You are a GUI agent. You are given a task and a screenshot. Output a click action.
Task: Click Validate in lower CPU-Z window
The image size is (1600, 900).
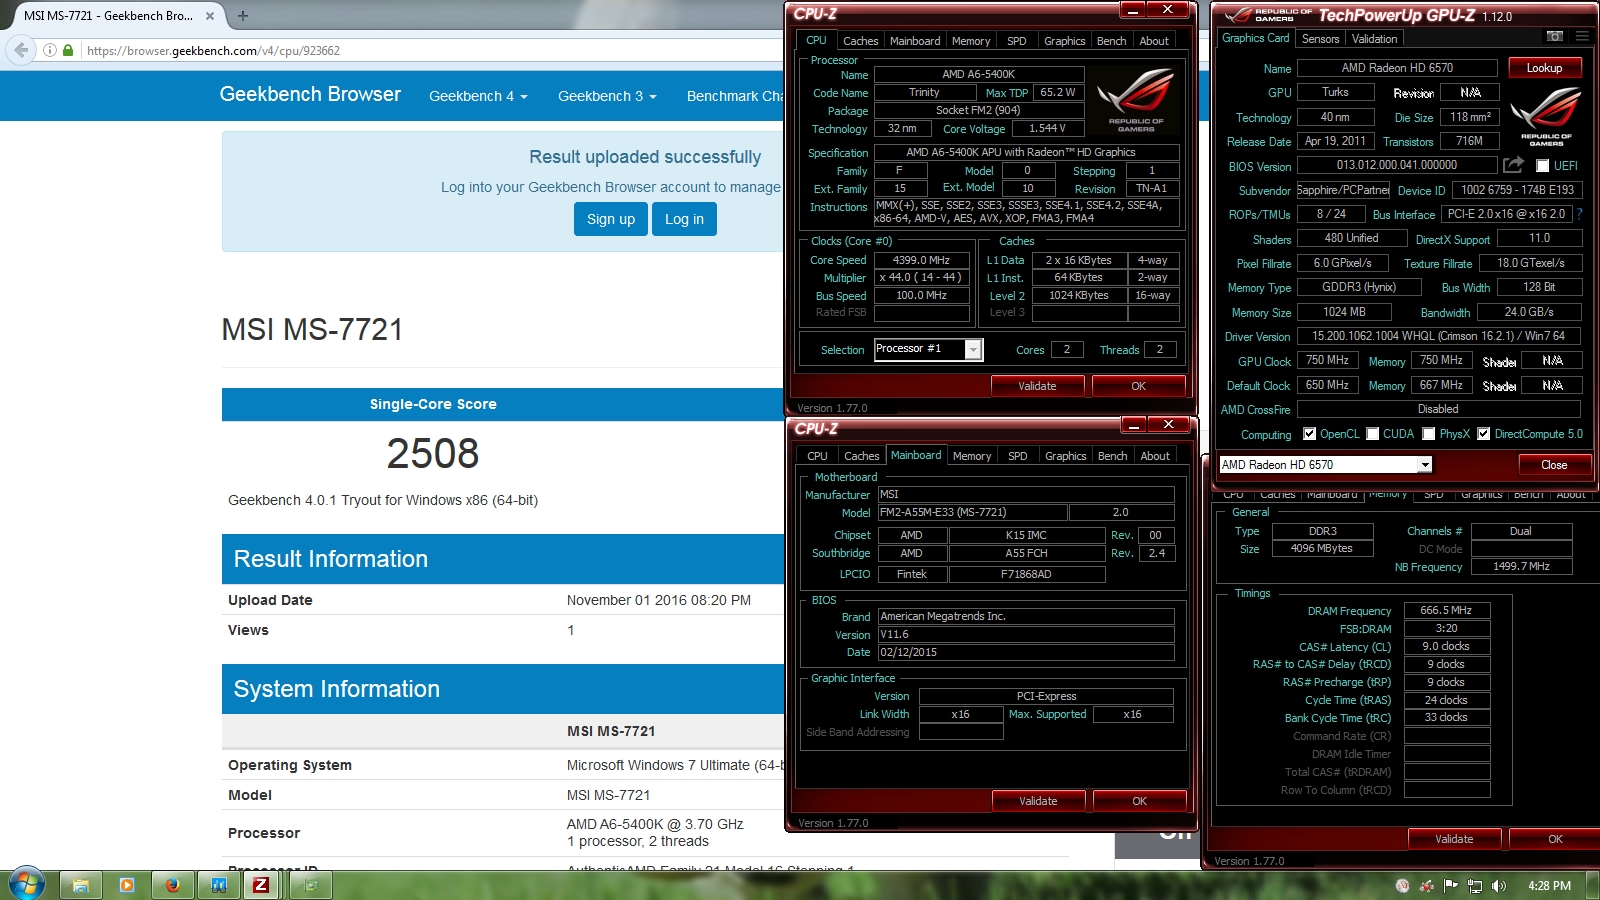click(x=1038, y=801)
